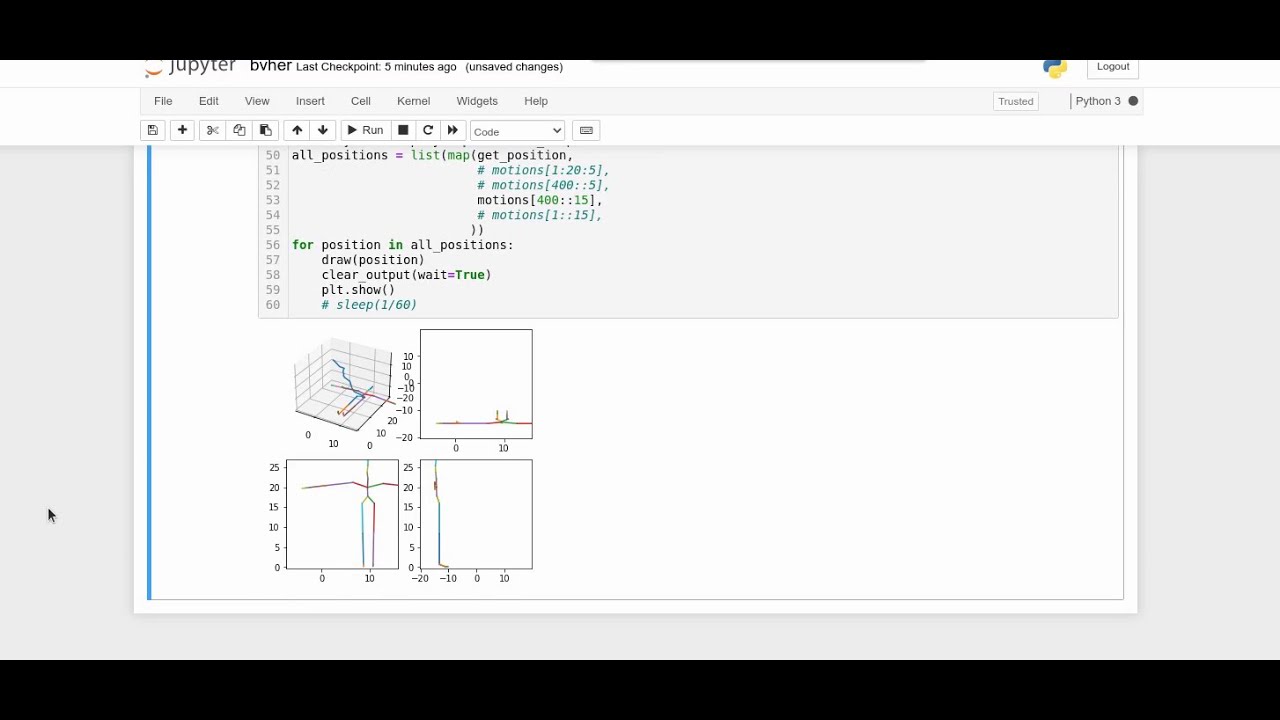Viewport: 1280px width, 720px height.
Task: Click the commented sleep(1/60) line
Action: pos(369,305)
